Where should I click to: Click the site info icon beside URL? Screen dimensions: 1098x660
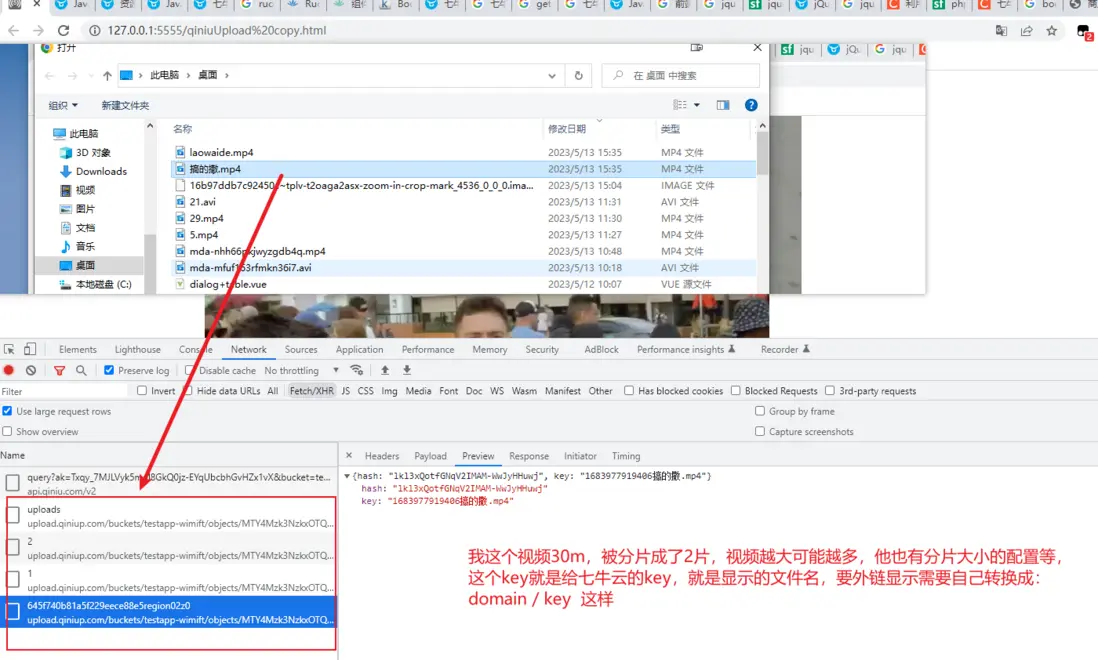pos(94,31)
